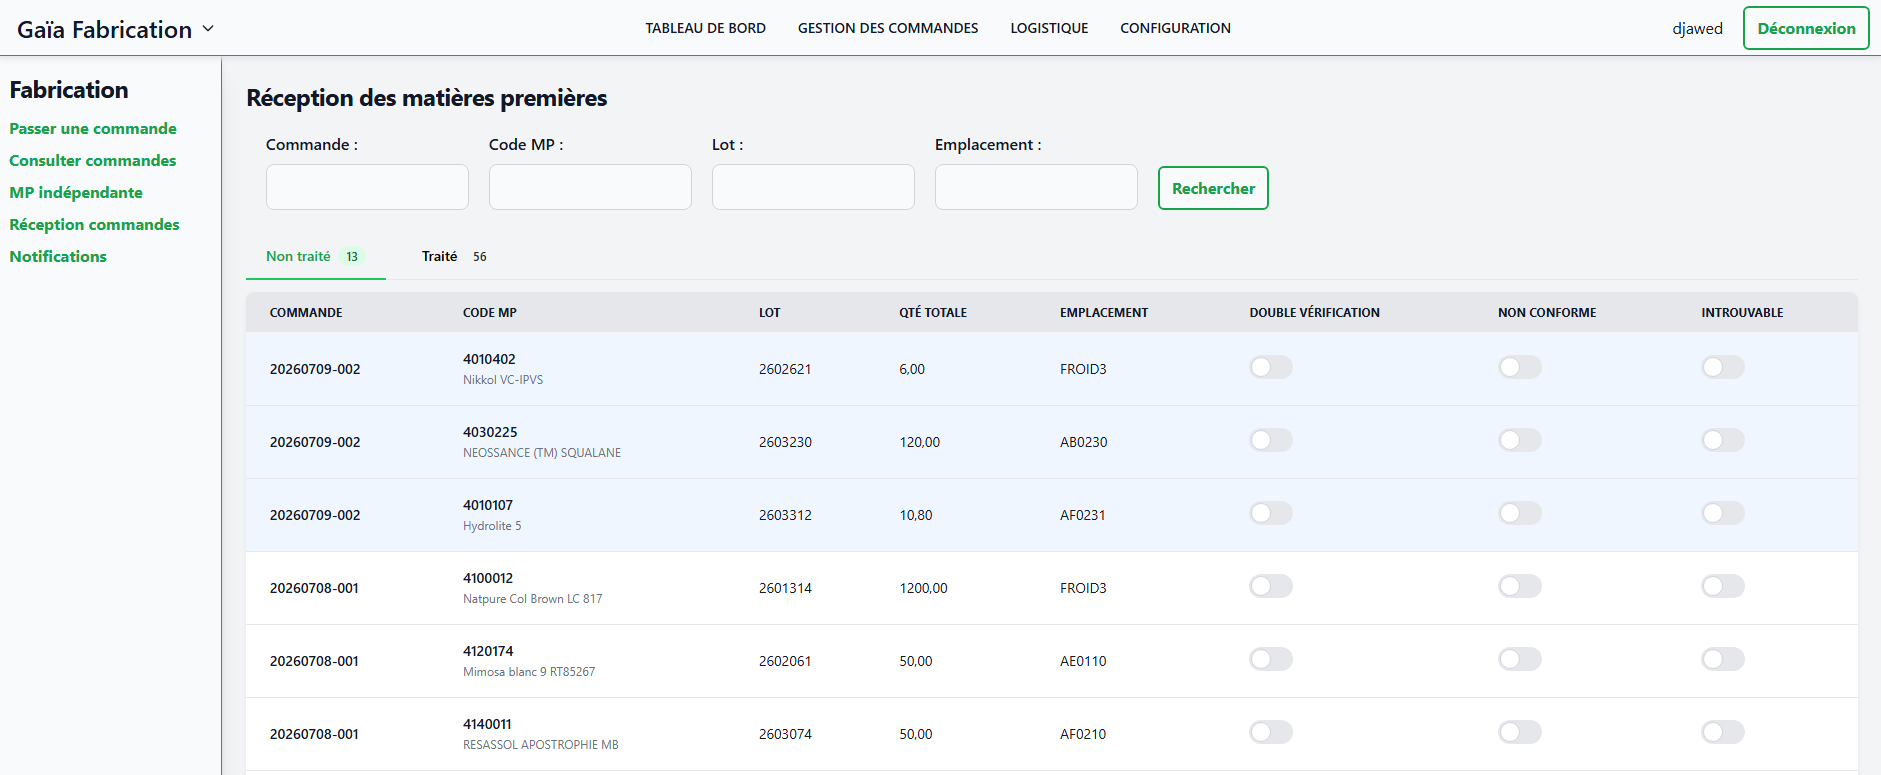Focus the Lot search field
1881x775 pixels.
click(x=813, y=187)
